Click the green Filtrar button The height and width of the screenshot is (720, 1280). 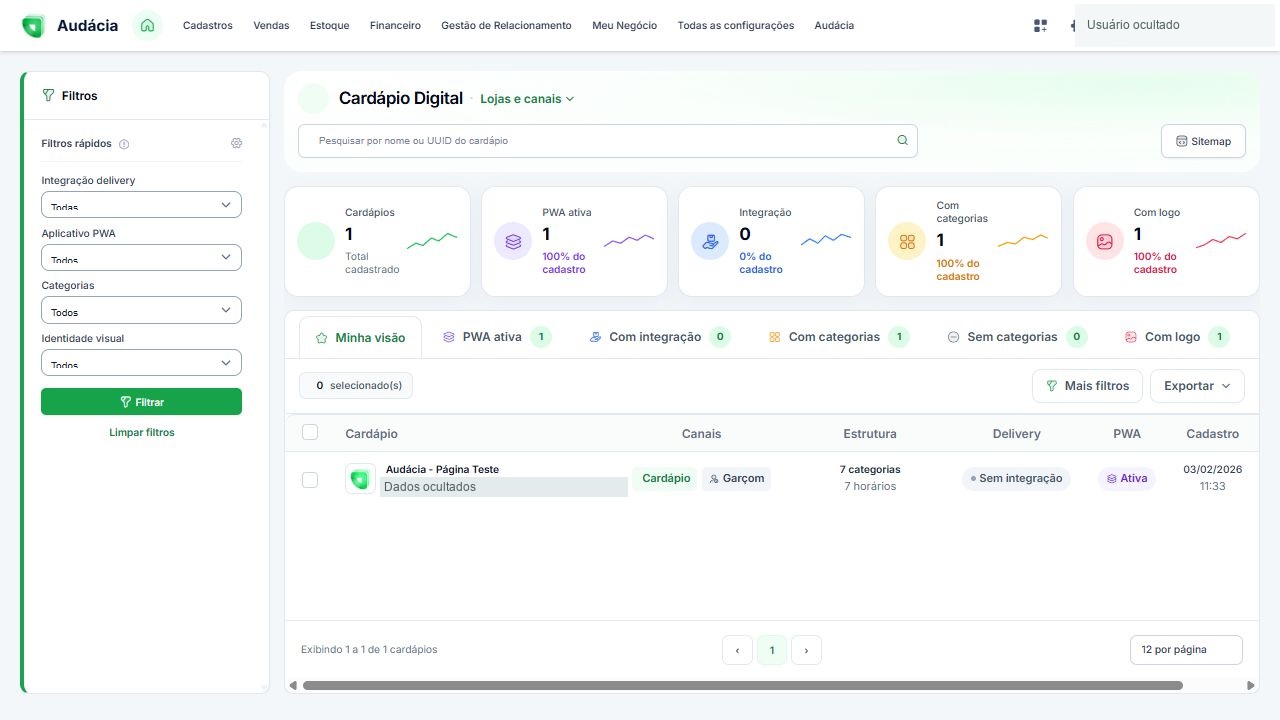141,402
